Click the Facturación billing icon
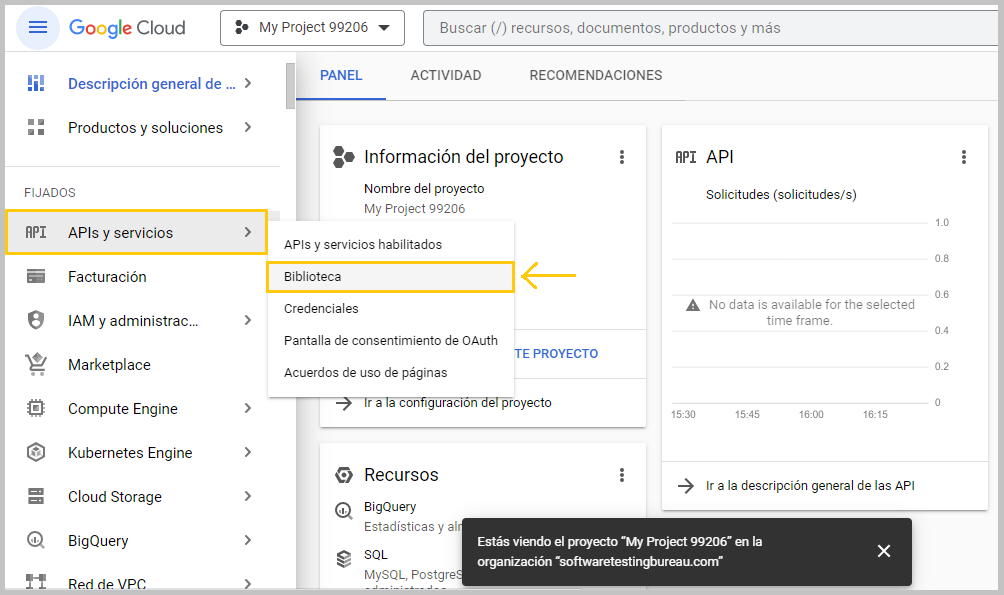The height and width of the screenshot is (595, 1004). pos(36,276)
